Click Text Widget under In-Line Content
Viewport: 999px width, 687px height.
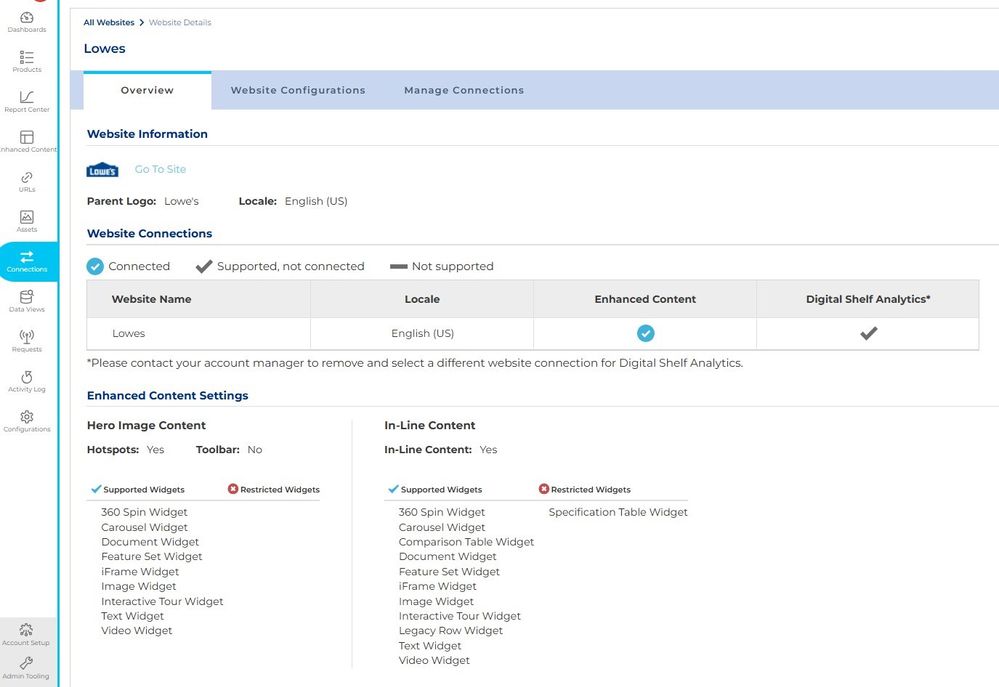pyautogui.click(x=430, y=646)
